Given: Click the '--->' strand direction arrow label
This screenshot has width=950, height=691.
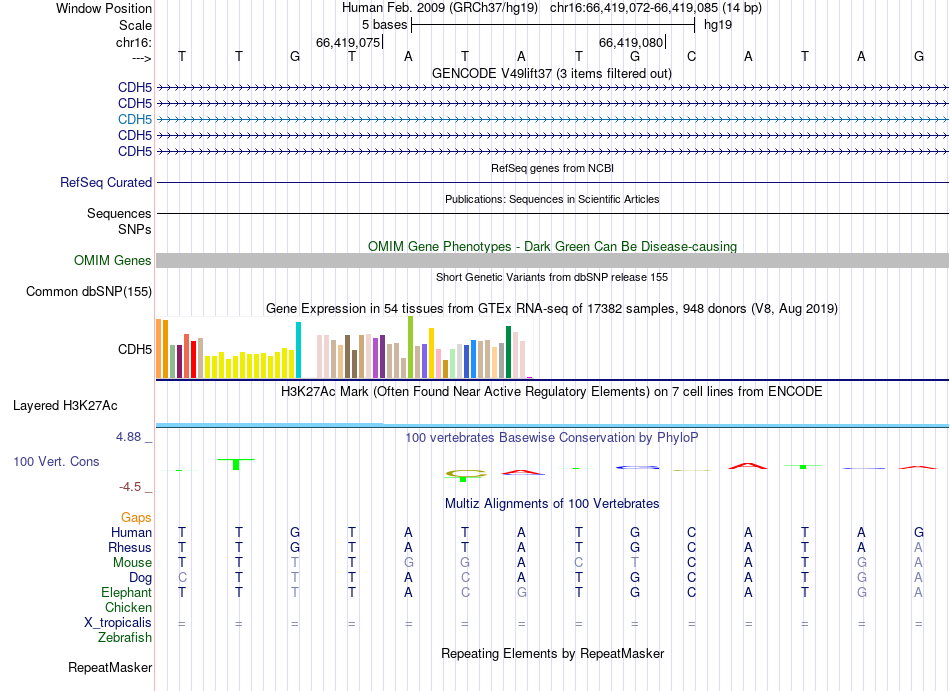Looking at the screenshot, I should tap(141, 58).
